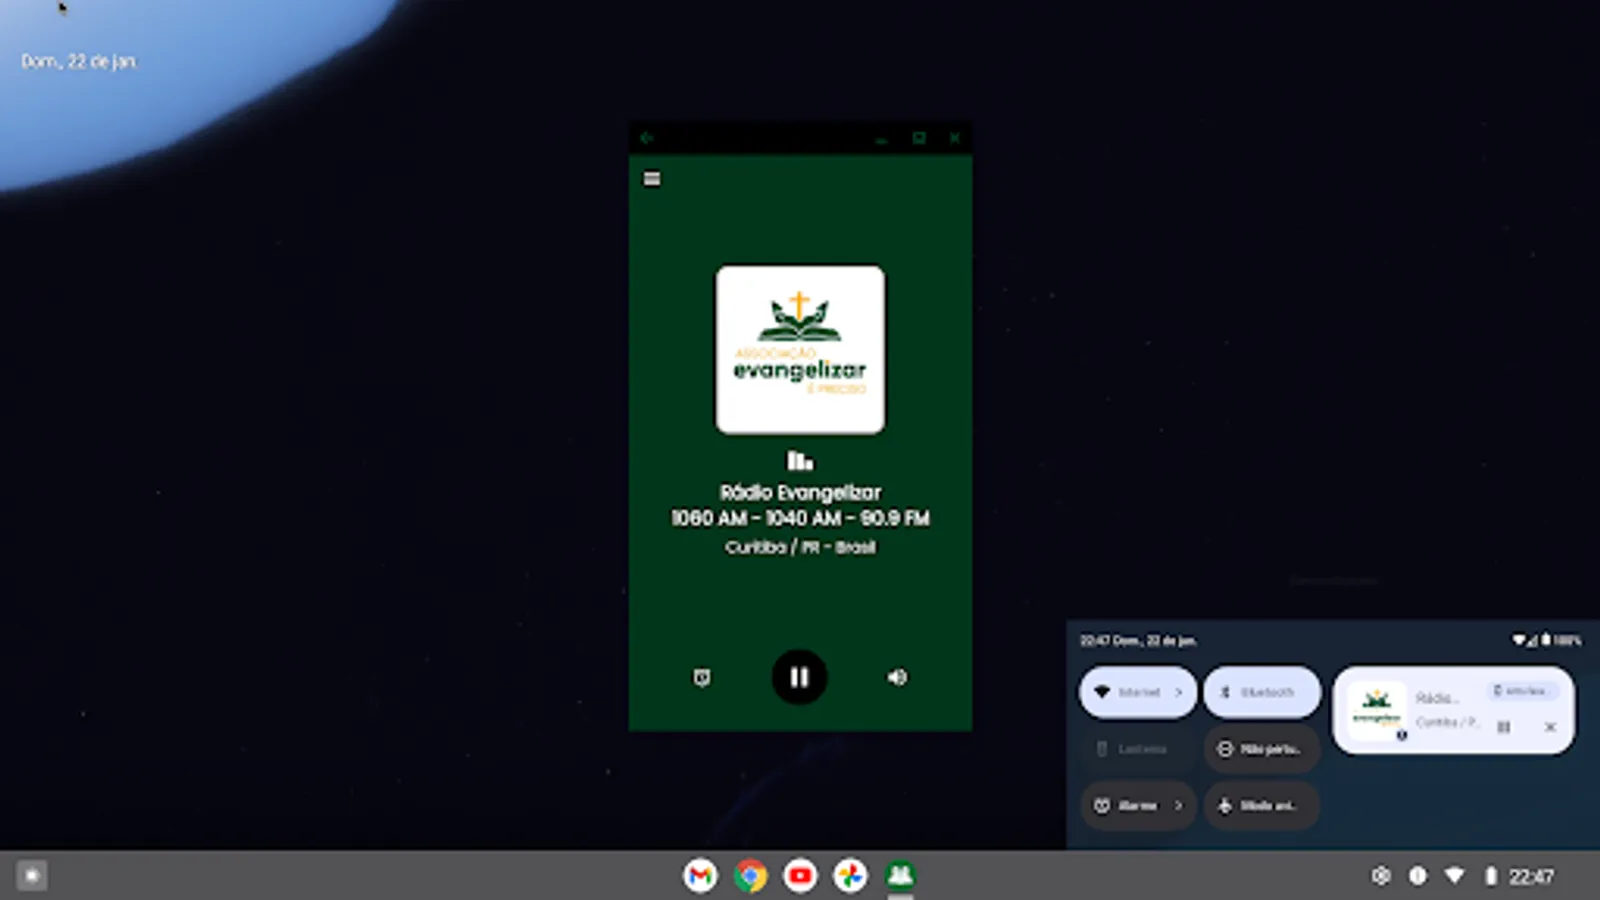Maximize the radio app window
The image size is (1600, 900).
click(x=919, y=138)
